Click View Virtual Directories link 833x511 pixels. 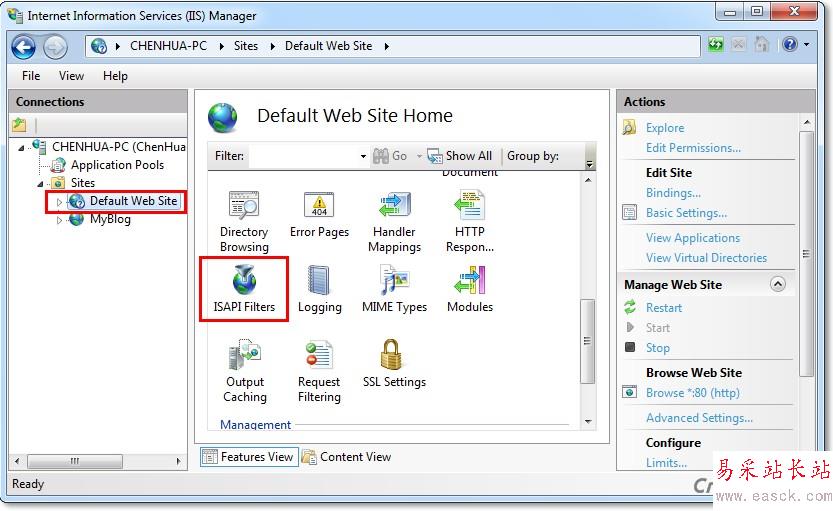(x=706, y=258)
